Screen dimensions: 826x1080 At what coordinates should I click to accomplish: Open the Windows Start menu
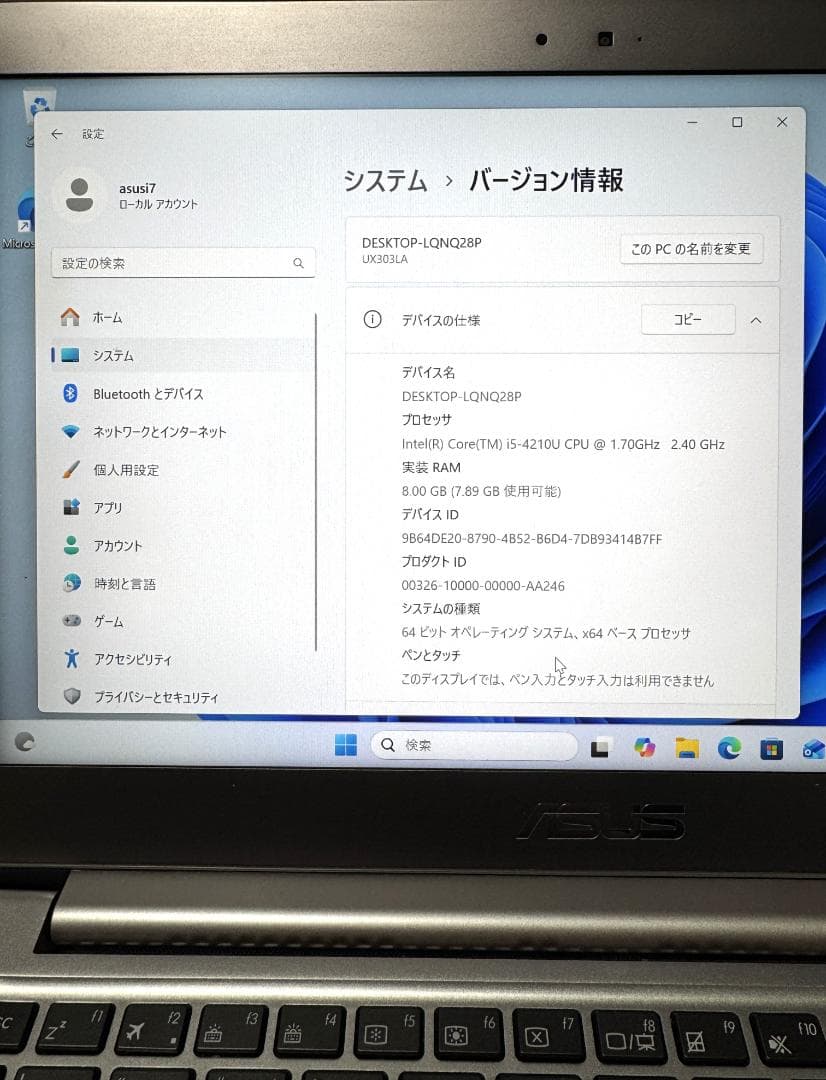(345, 744)
